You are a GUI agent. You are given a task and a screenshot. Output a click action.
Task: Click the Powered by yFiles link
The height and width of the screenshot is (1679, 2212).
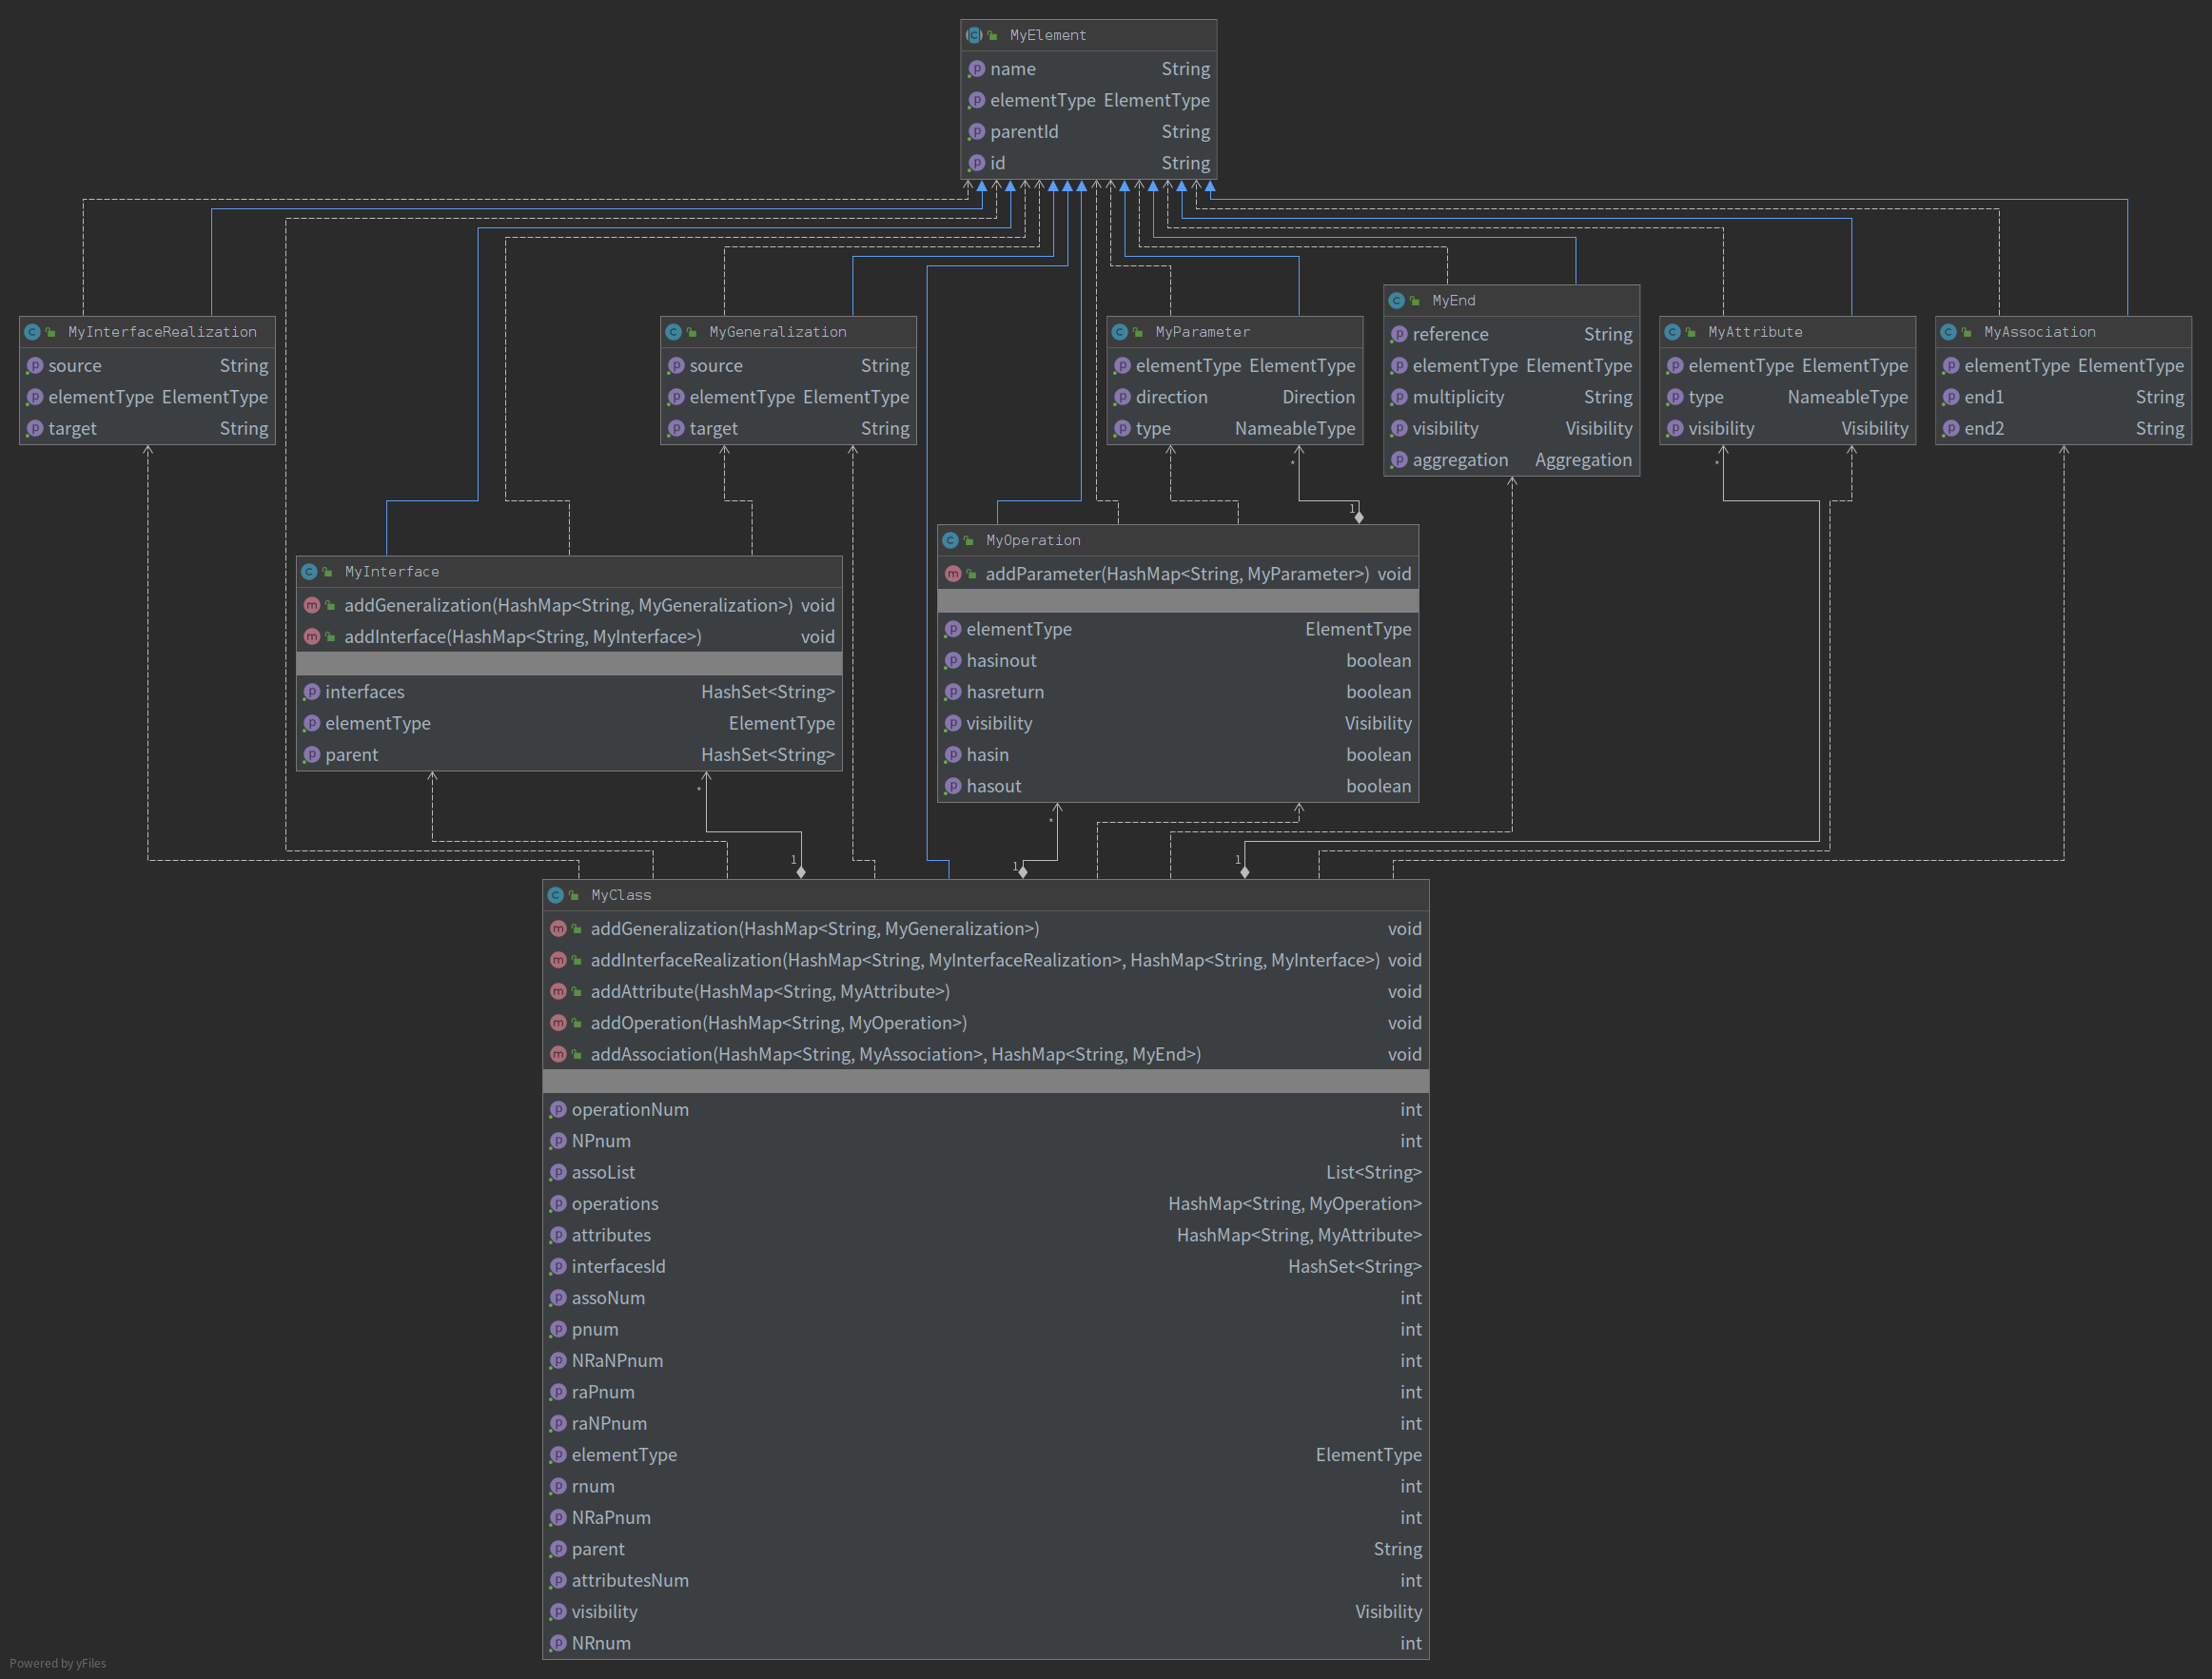(58, 1663)
